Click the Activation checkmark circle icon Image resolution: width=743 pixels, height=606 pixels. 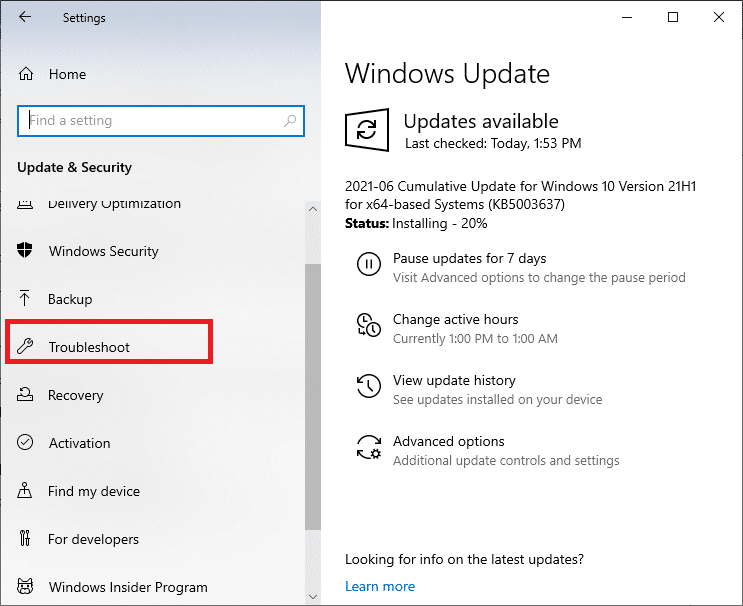click(x=25, y=442)
